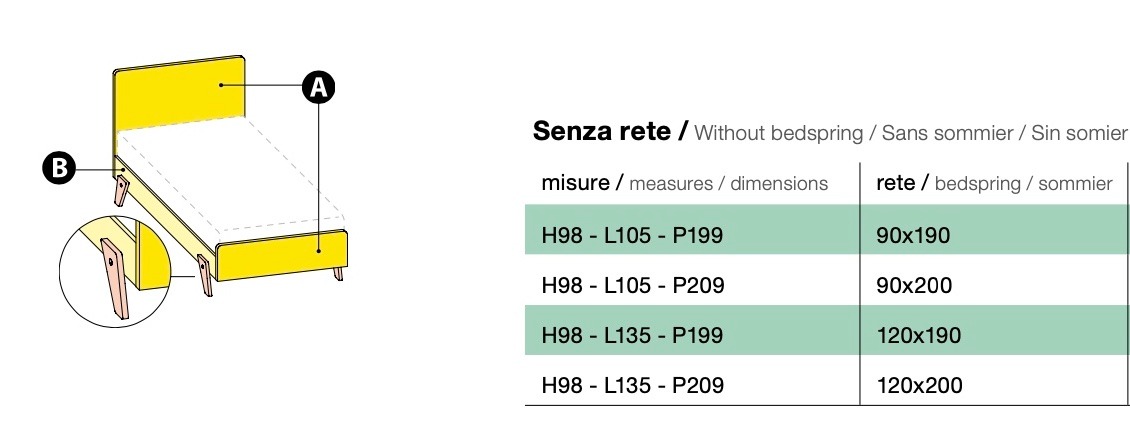Click the 90x200 bedspring size
This screenshot has height=446, width=1130.
tap(913, 286)
